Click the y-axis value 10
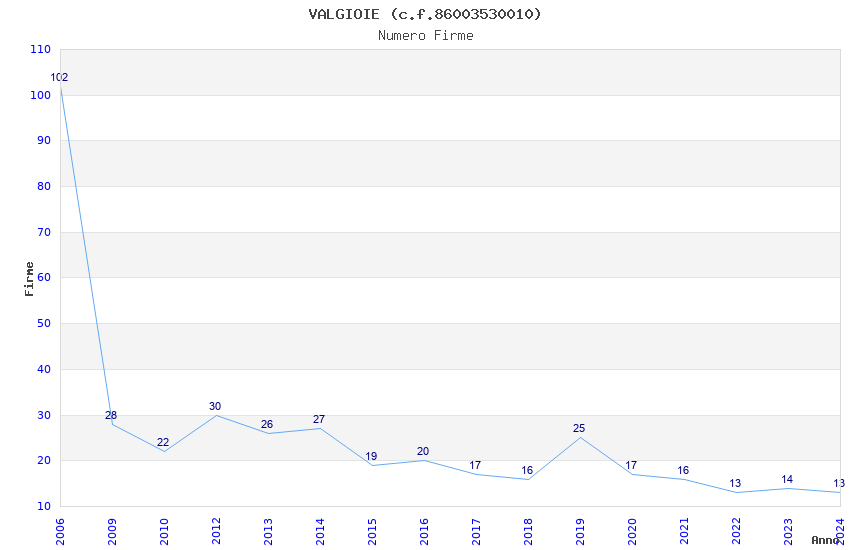The height and width of the screenshot is (550, 850). pos(43,507)
